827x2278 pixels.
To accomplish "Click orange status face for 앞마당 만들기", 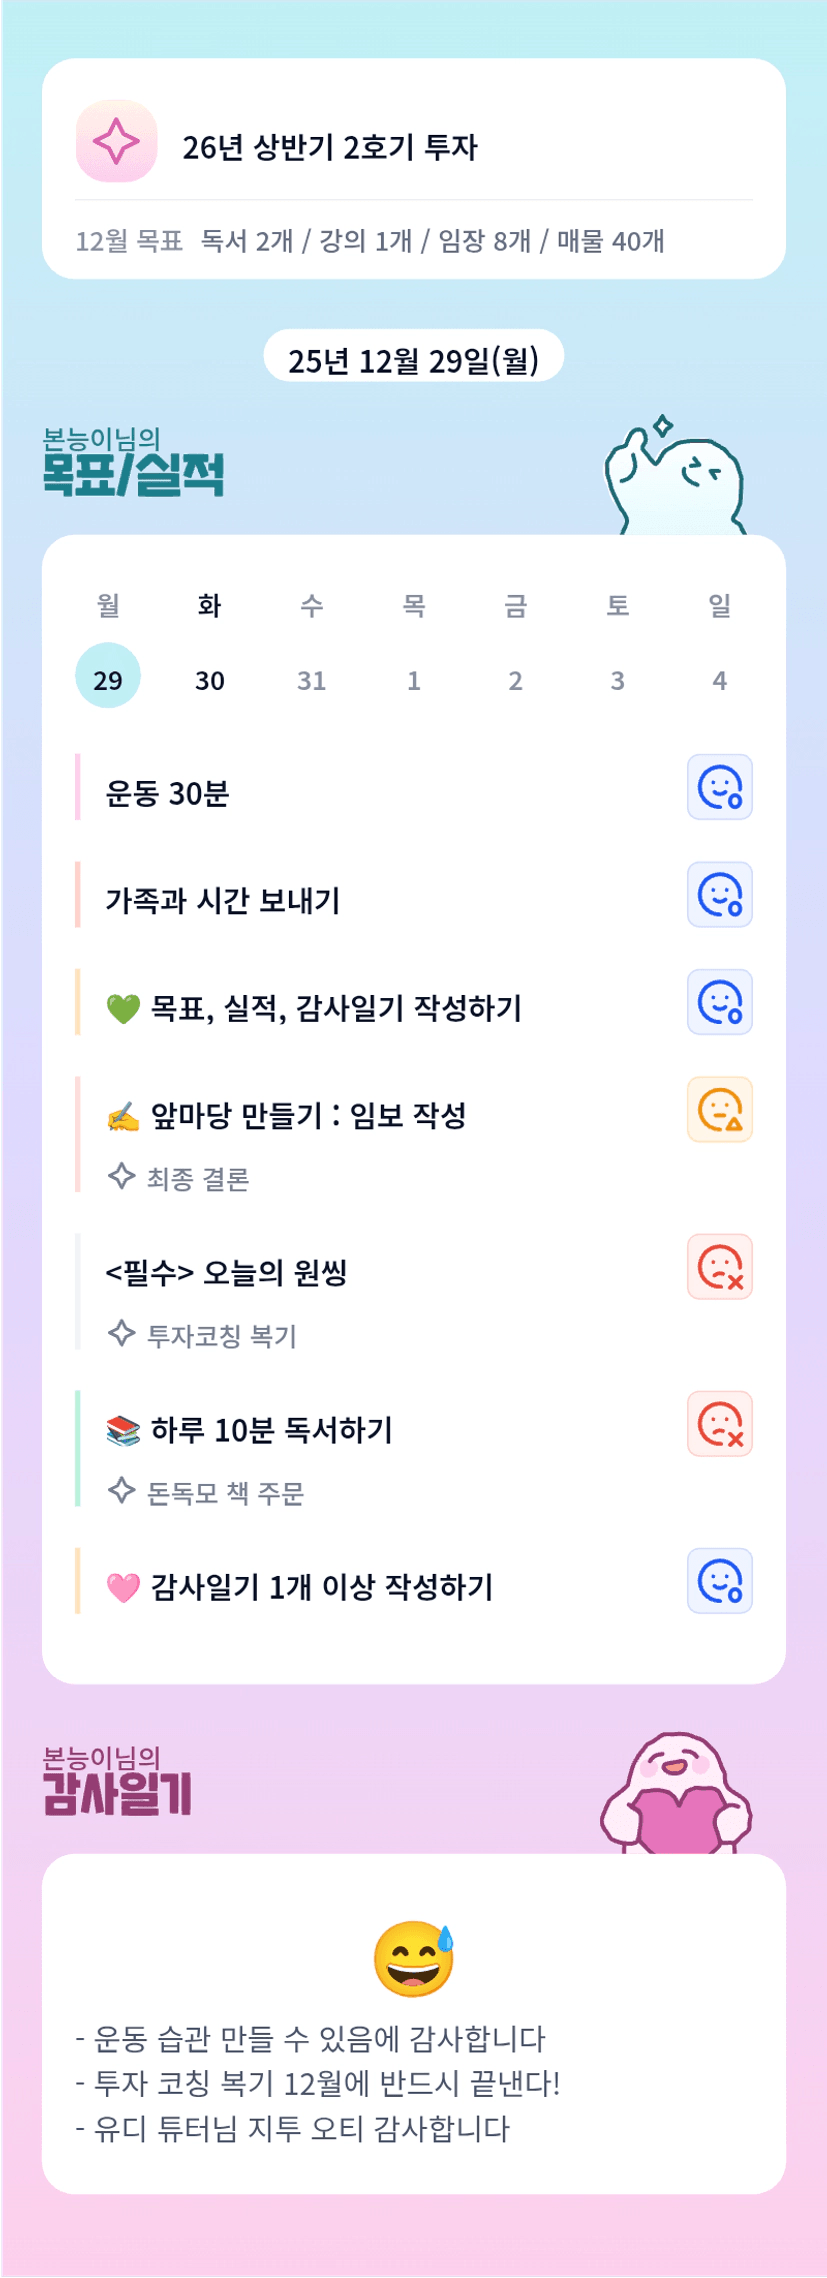I will pyautogui.click(x=719, y=1110).
